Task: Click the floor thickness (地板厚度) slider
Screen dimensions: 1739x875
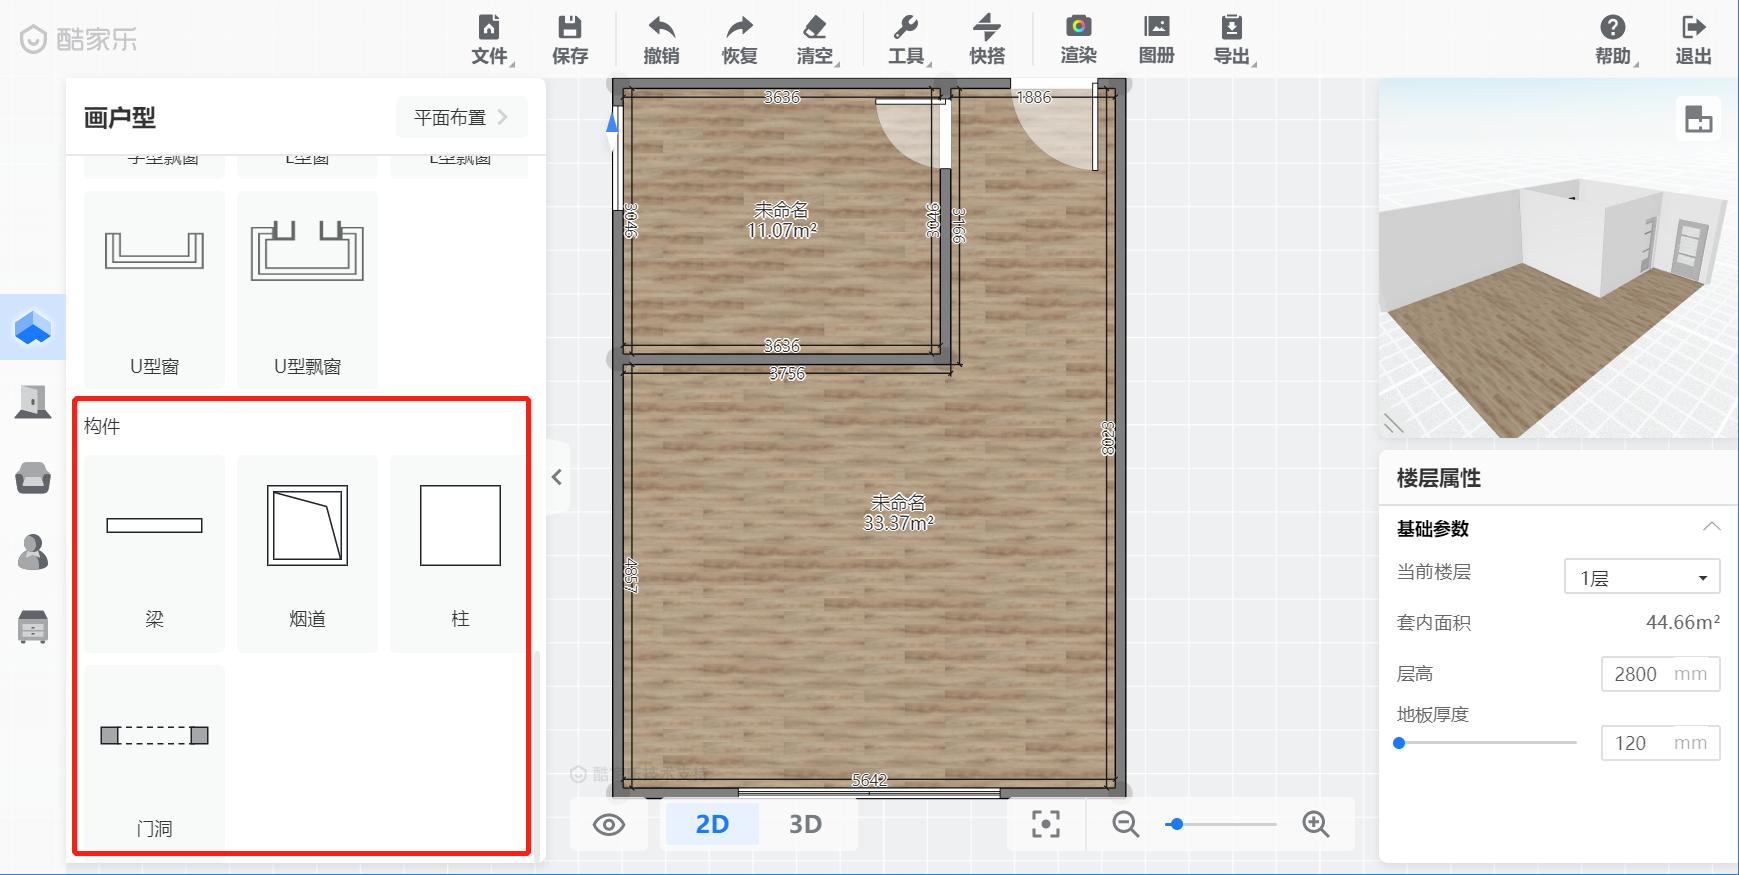Action: click(1486, 743)
